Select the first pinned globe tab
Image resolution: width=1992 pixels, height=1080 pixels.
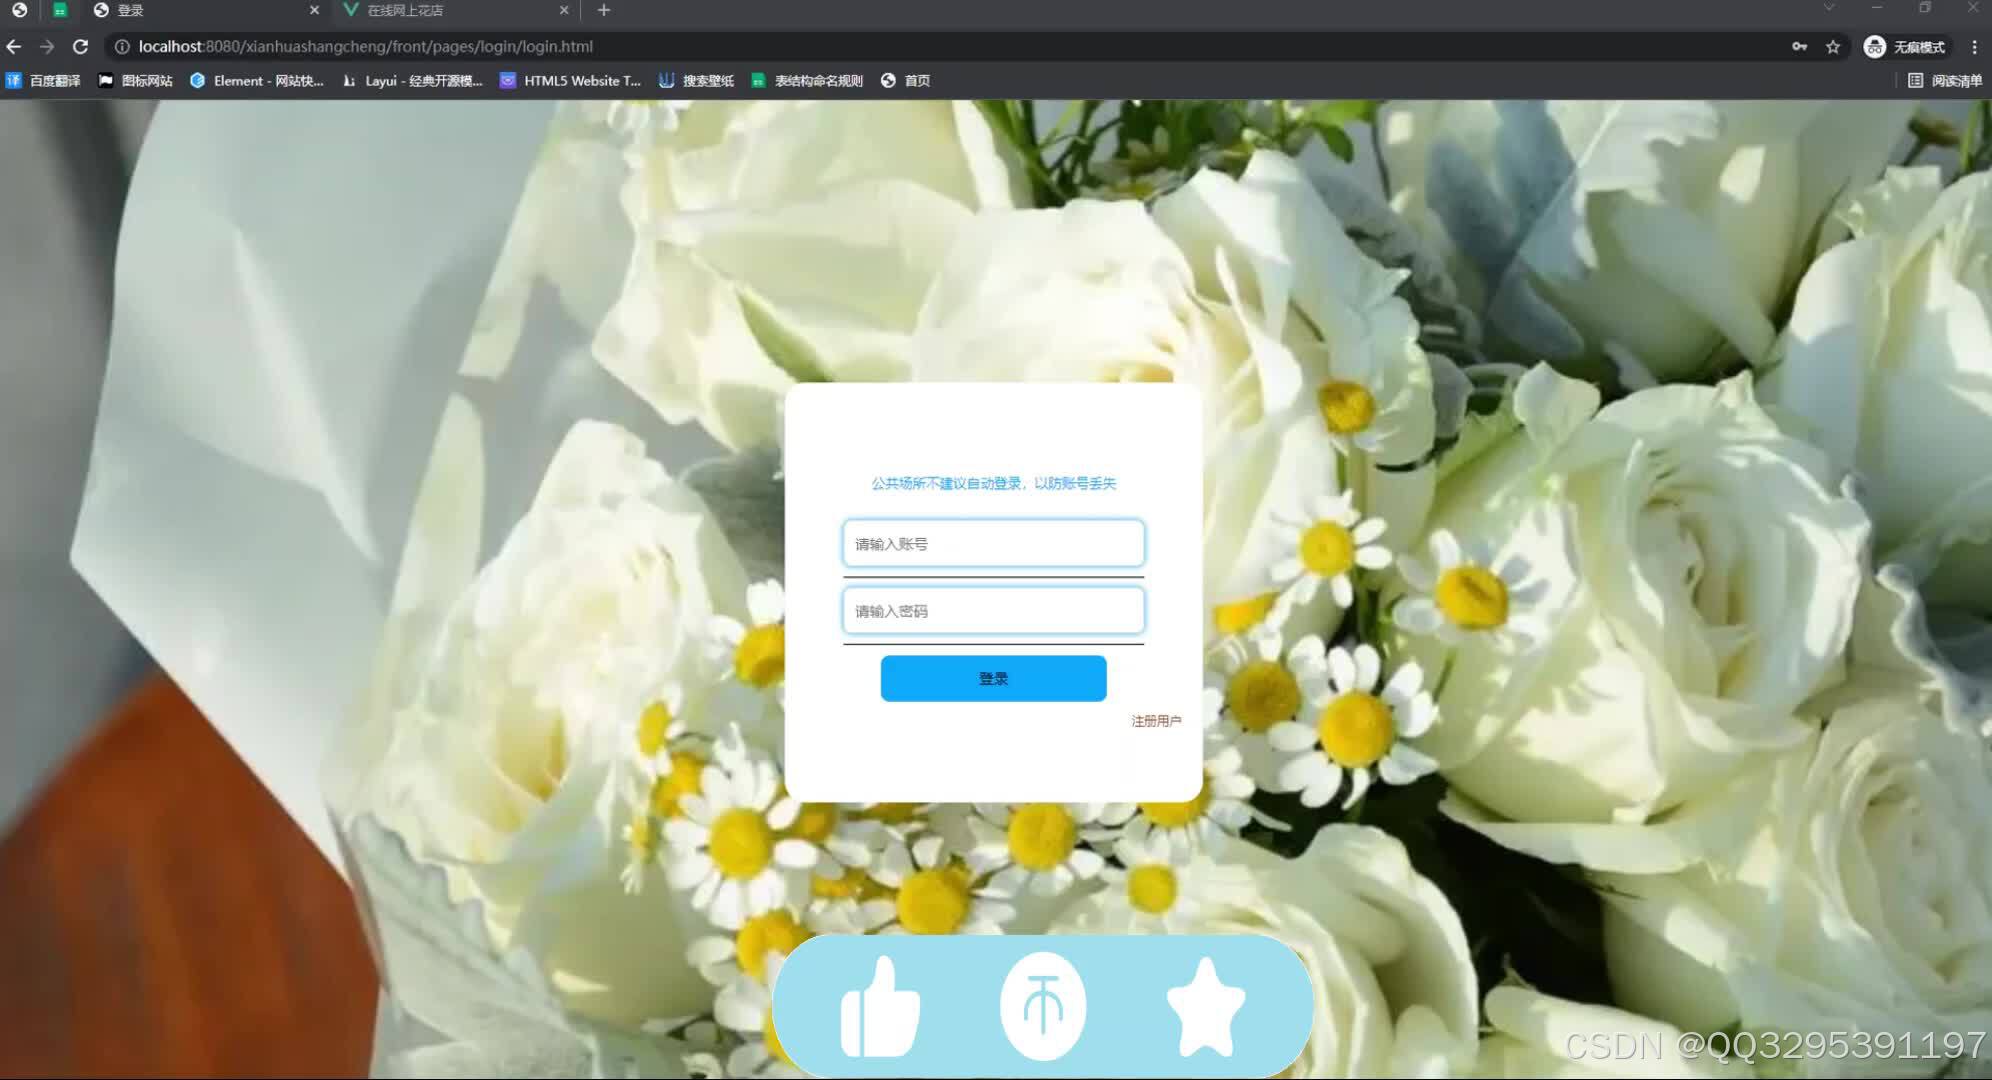(x=19, y=10)
